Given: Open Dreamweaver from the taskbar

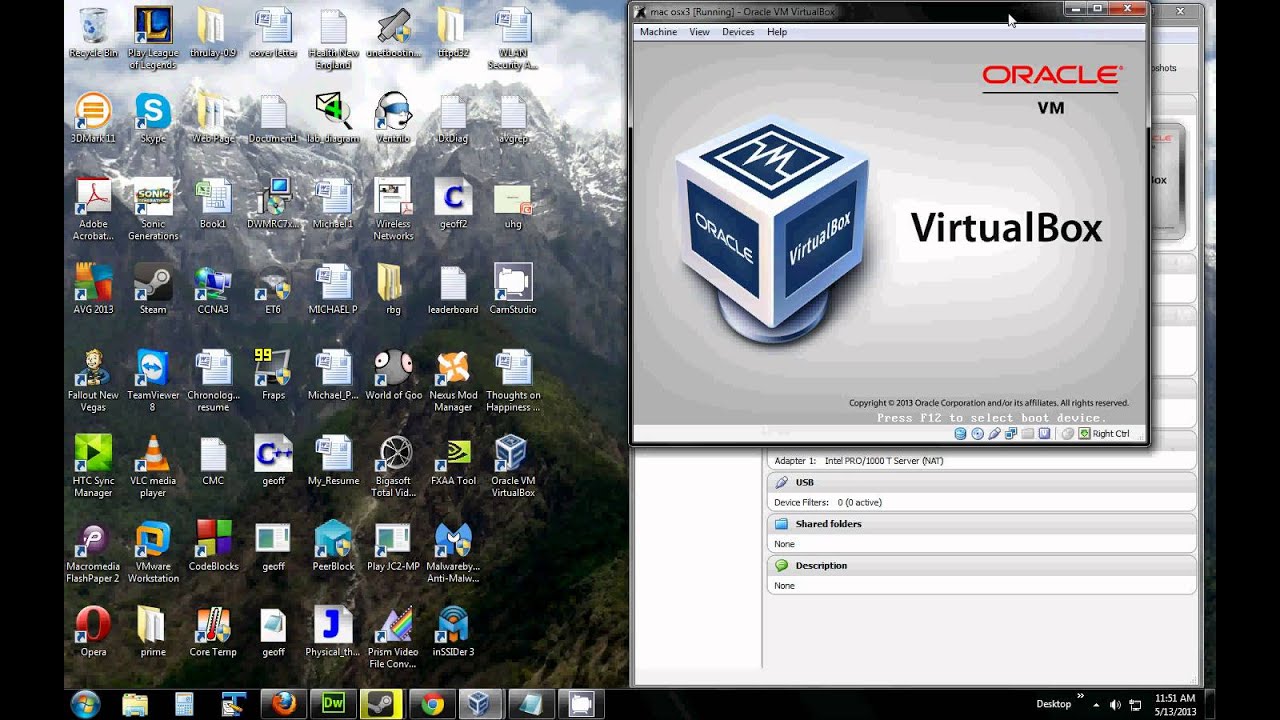Looking at the screenshot, I should click(x=333, y=704).
